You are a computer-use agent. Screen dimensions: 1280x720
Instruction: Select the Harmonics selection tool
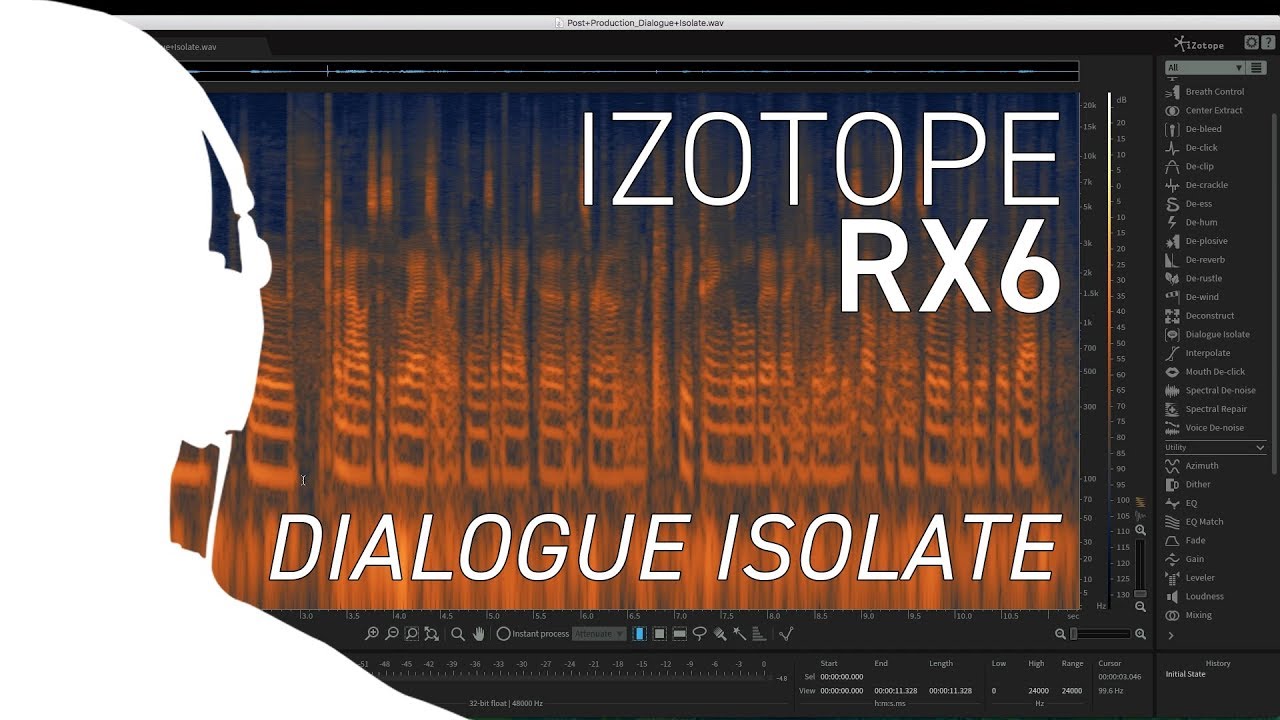coord(758,634)
